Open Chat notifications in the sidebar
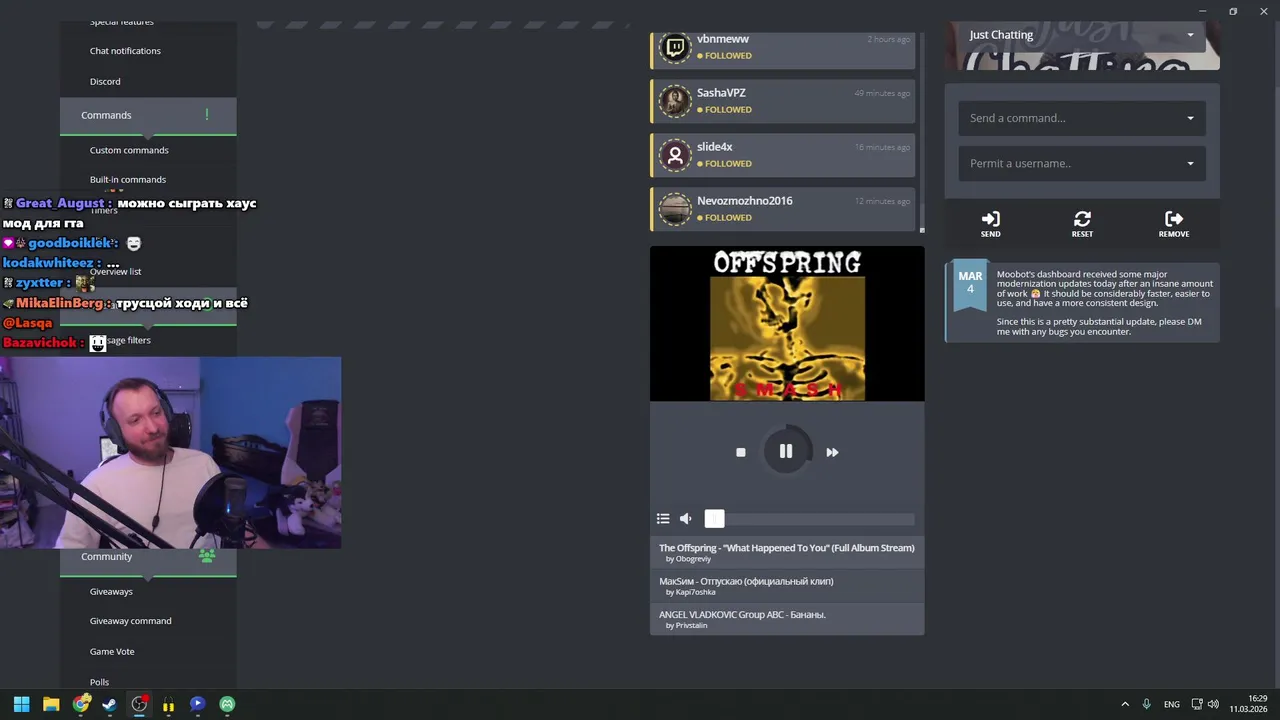This screenshot has width=1280, height=720. pos(125,51)
